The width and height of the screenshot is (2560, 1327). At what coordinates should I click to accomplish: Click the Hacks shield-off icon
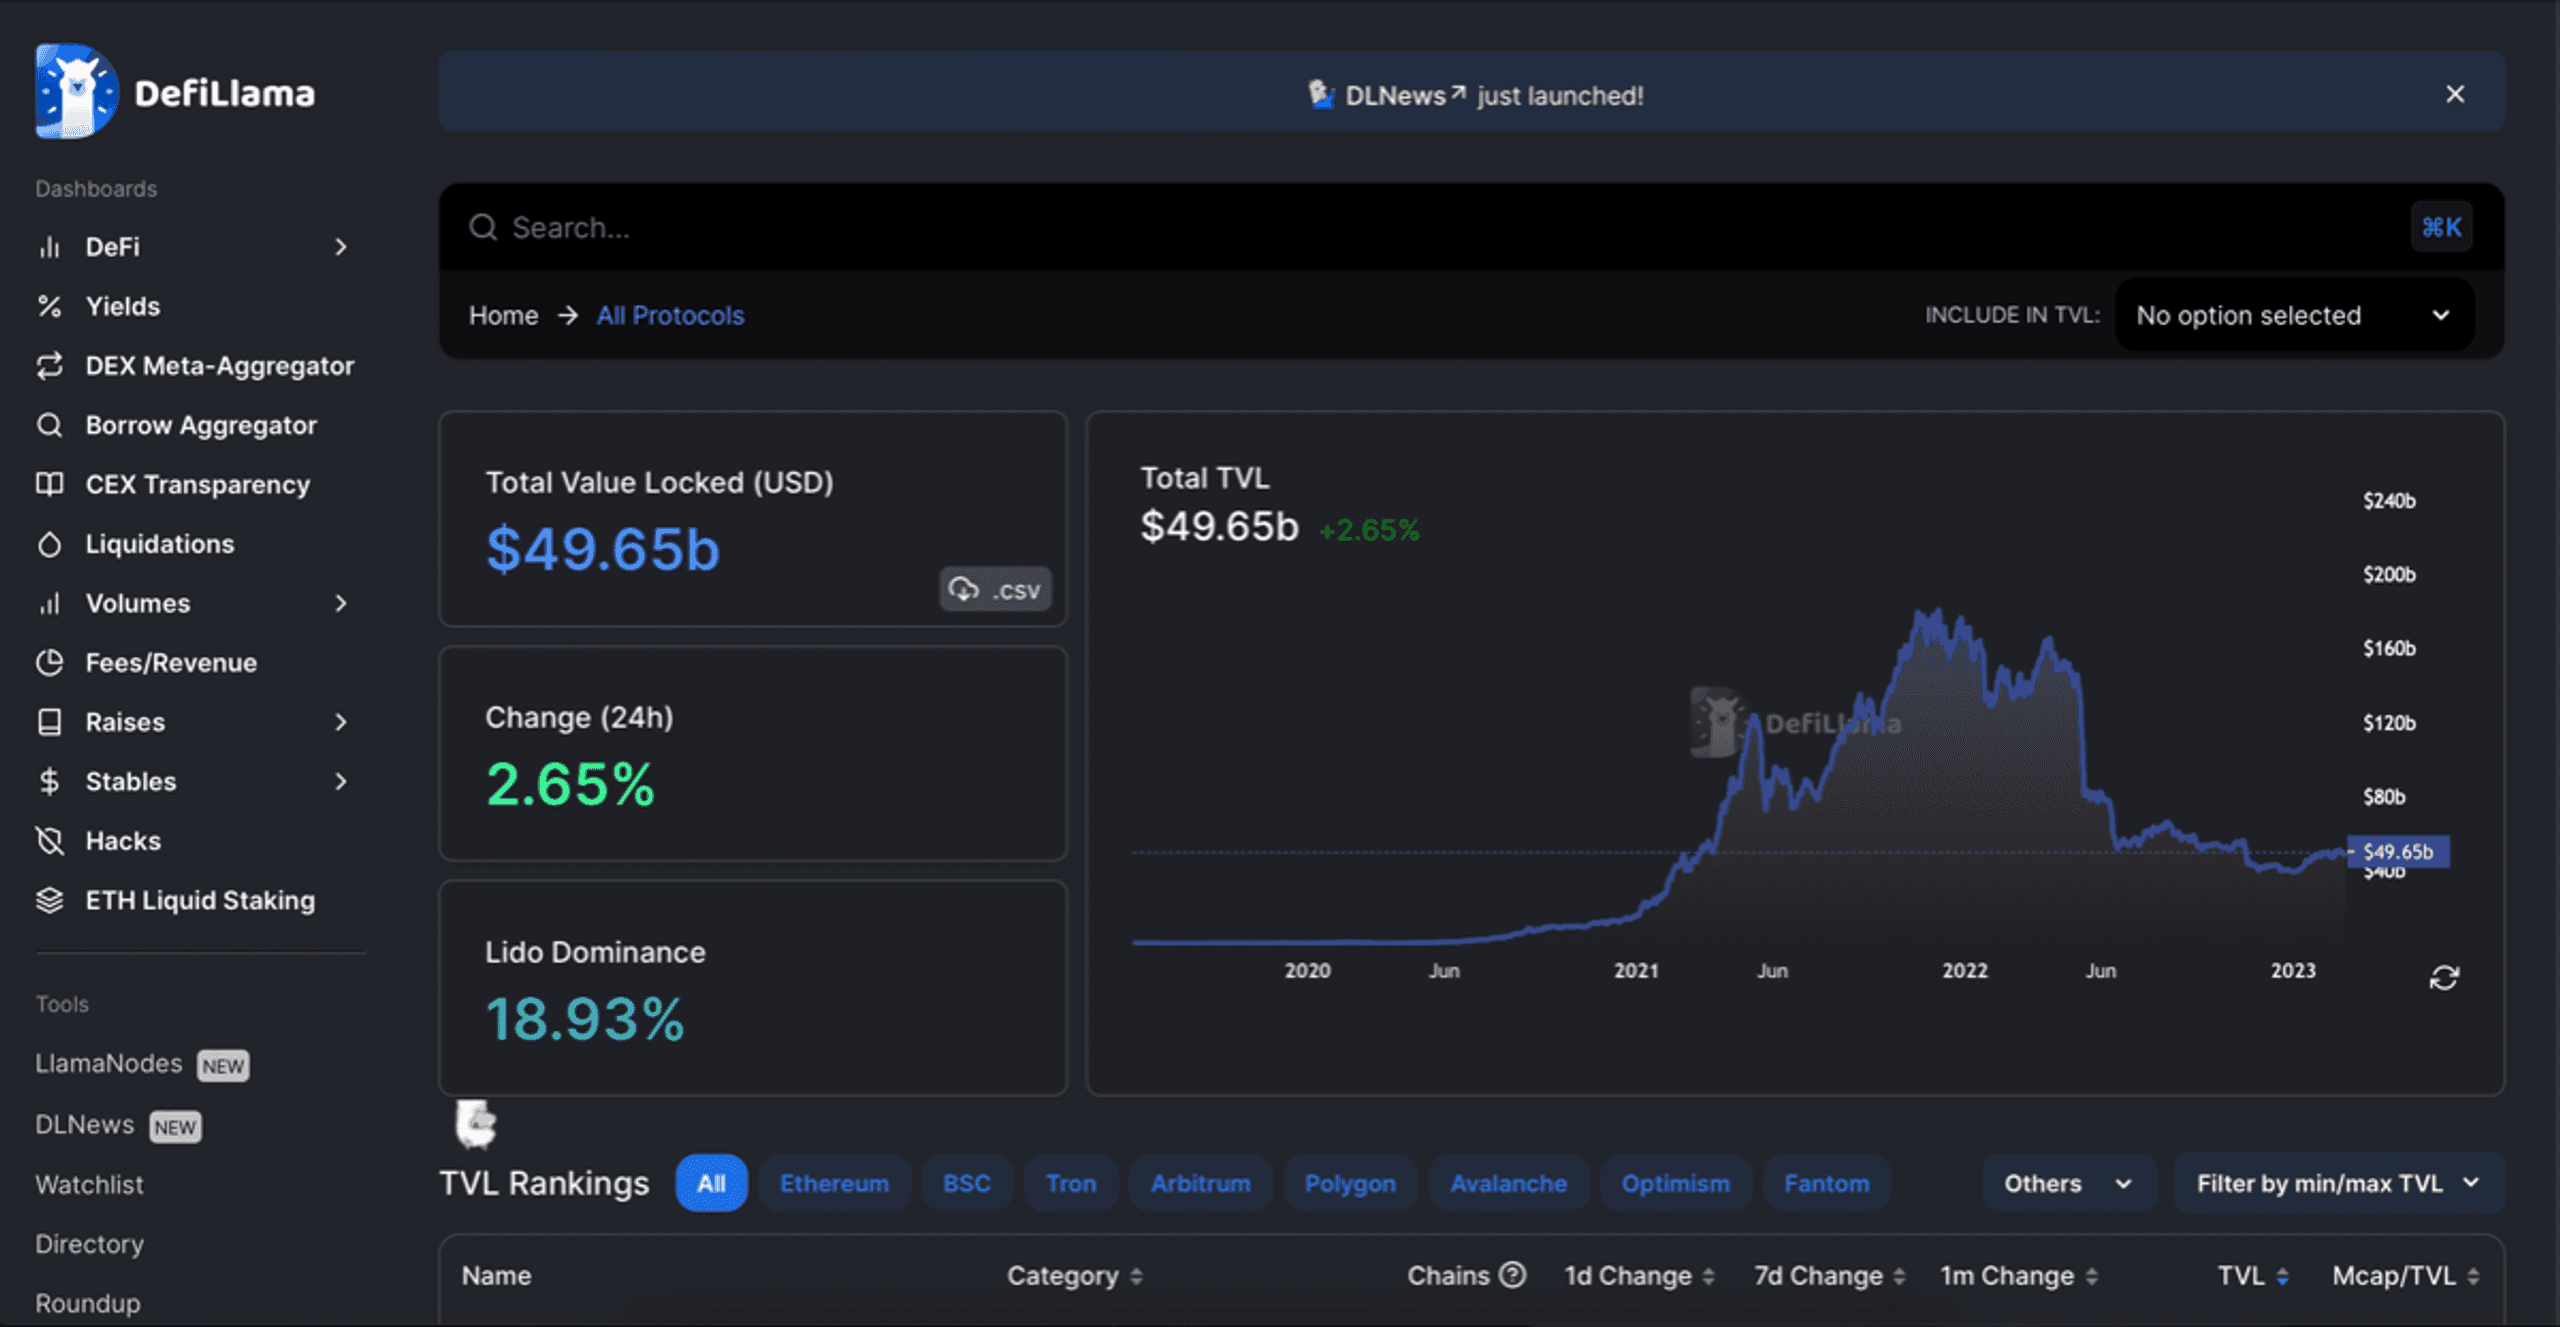[49, 841]
